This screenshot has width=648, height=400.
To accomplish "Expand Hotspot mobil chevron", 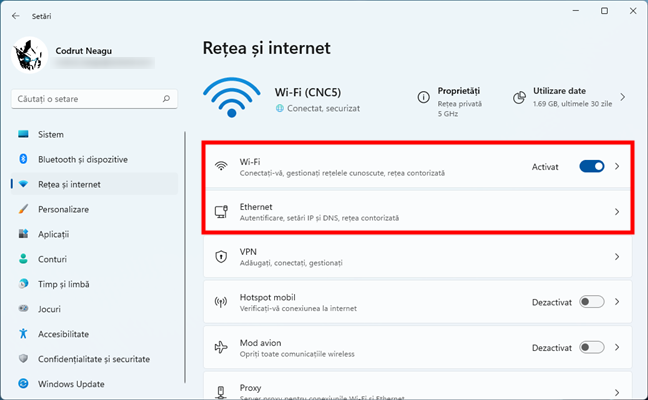I will [x=617, y=302].
